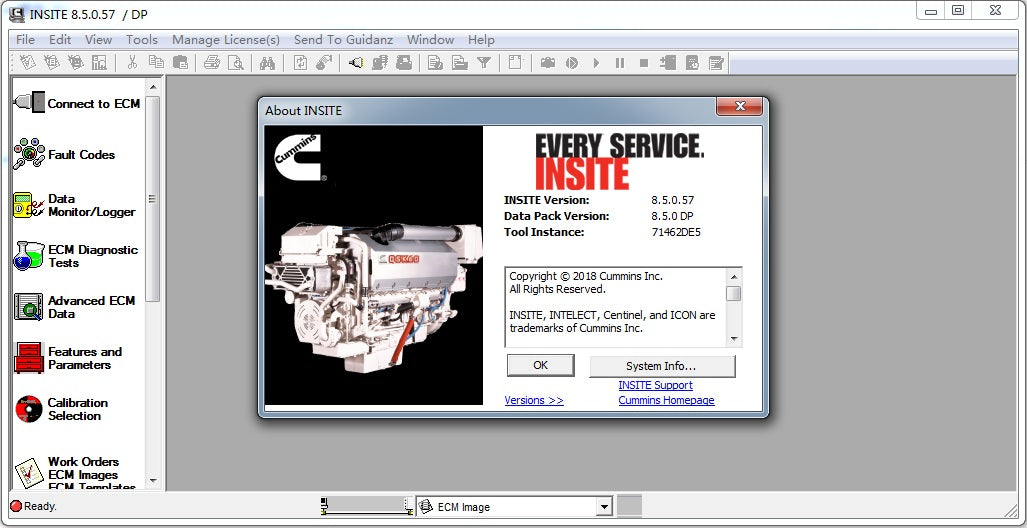
Task: Click the Copy toolbar icon
Action: [x=156, y=63]
